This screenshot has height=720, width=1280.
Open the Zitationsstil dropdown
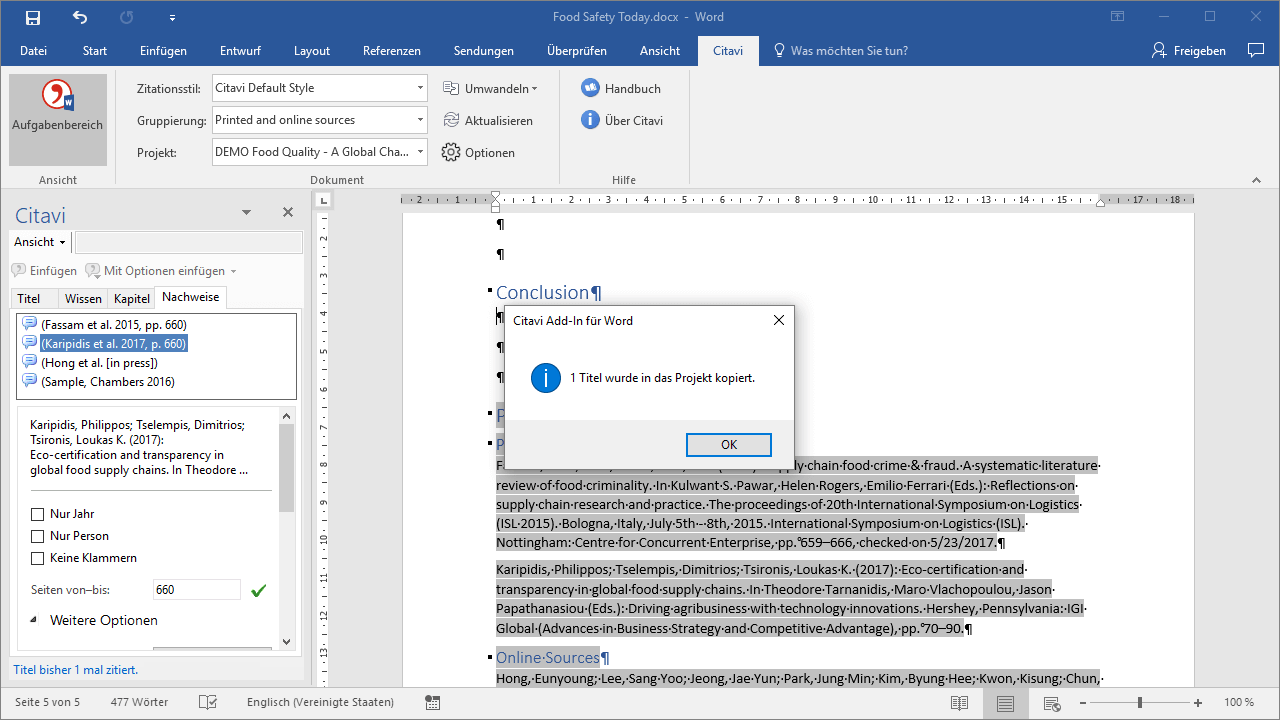(x=420, y=88)
